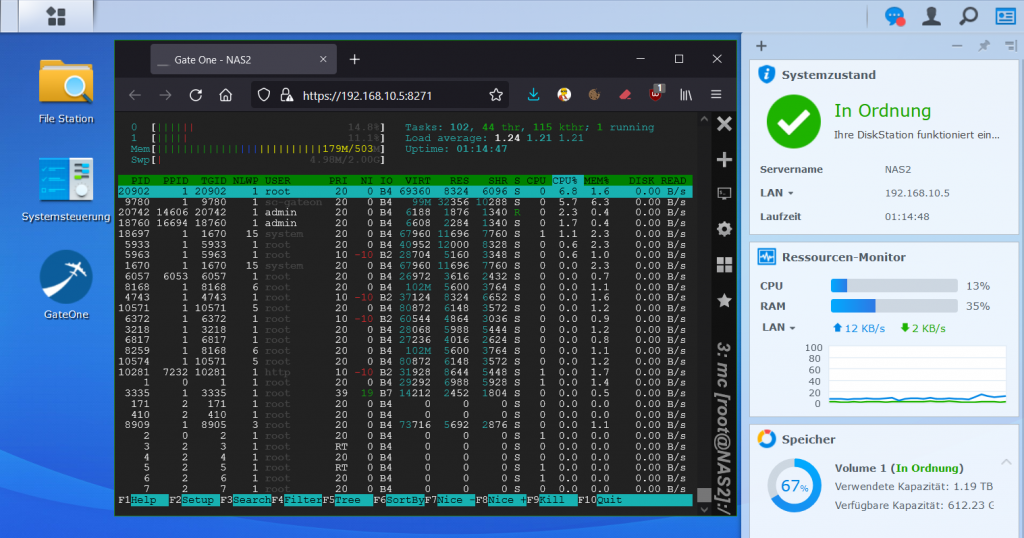The width and height of the screenshot is (1024, 538).
Task: Open Gate One settings gear icon
Action: point(724,229)
